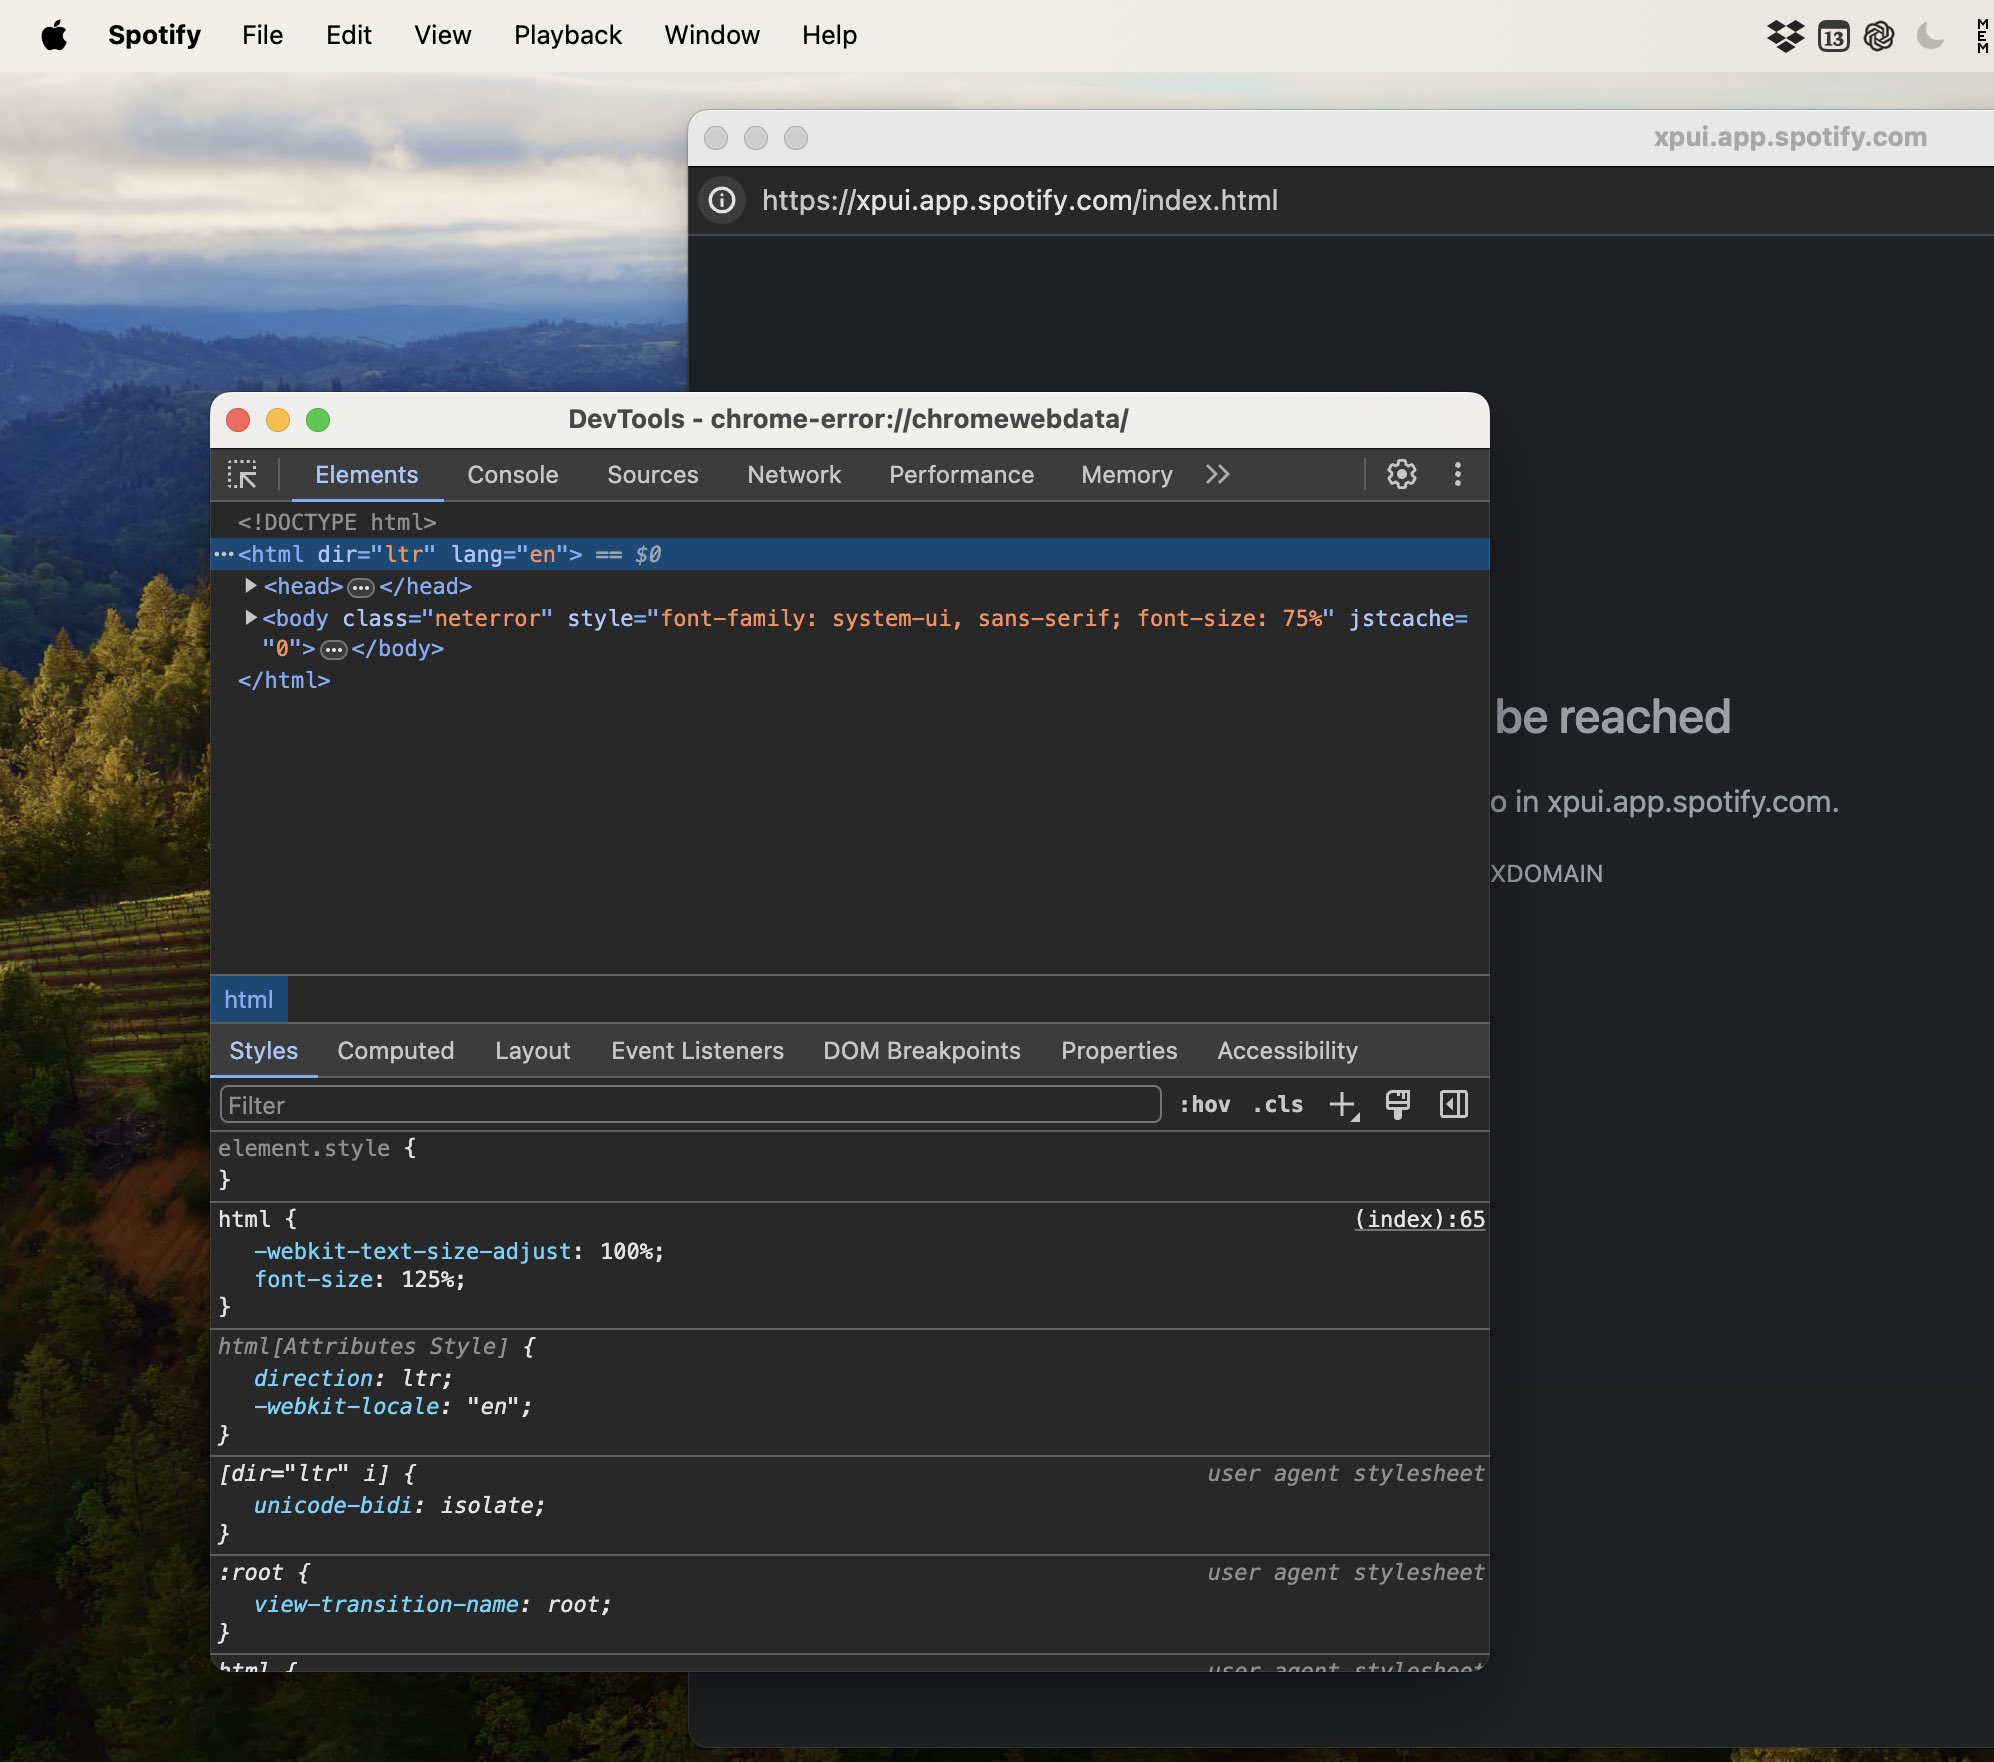Open the Dropbox menu bar icon
Image resolution: width=1994 pixels, height=1762 pixels.
[x=1785, y=37]
